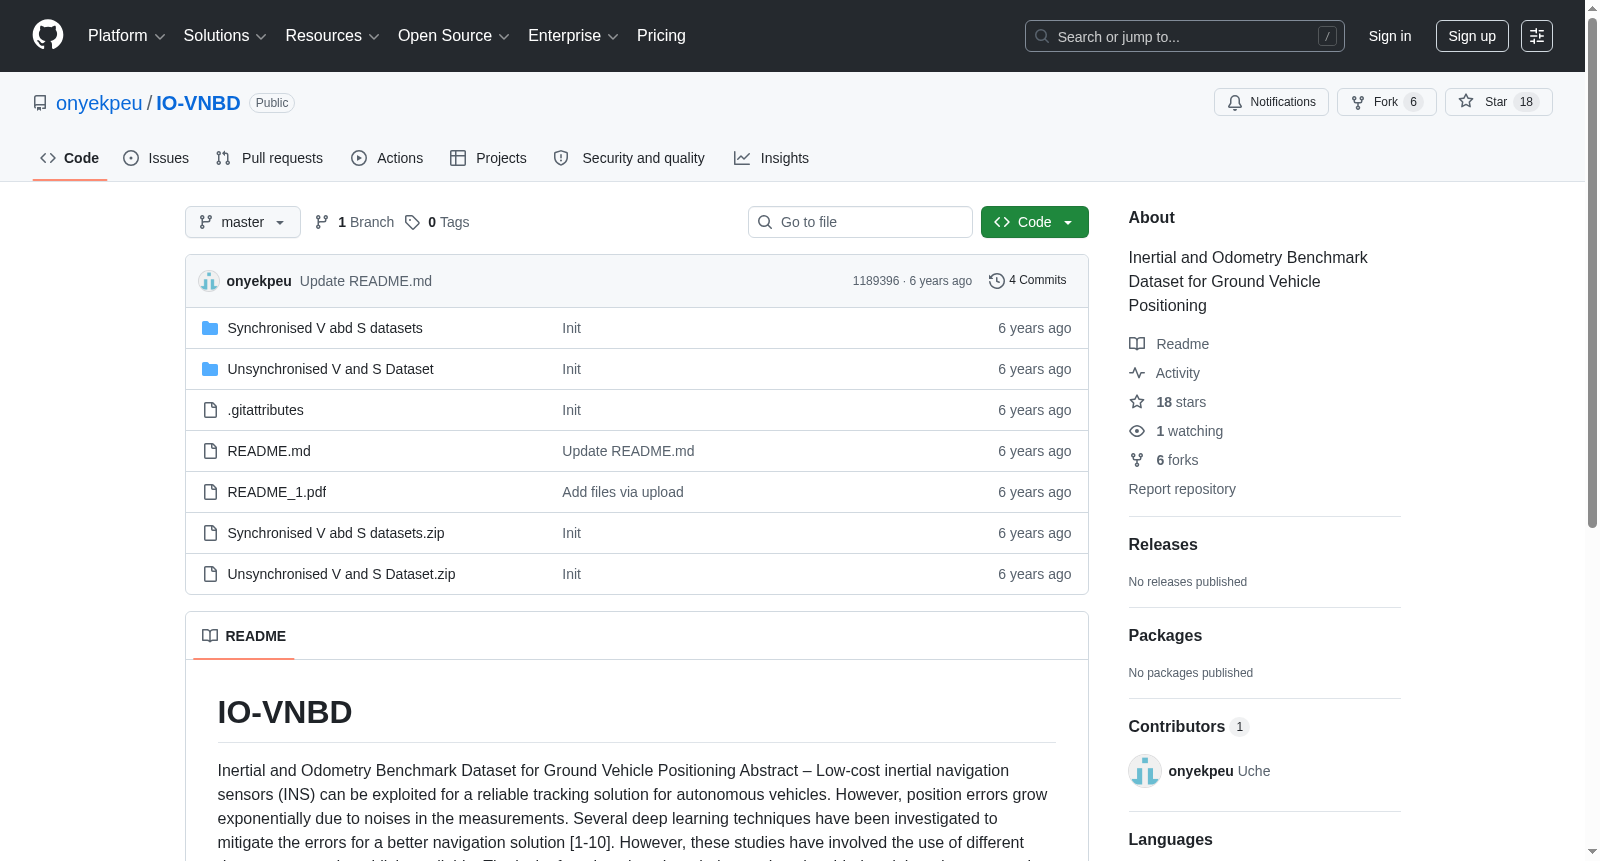Open folder icon for Unsynchronised V and S Dataset
Viewport: 1600px width, 861px height.
click(x=210, y=369)
